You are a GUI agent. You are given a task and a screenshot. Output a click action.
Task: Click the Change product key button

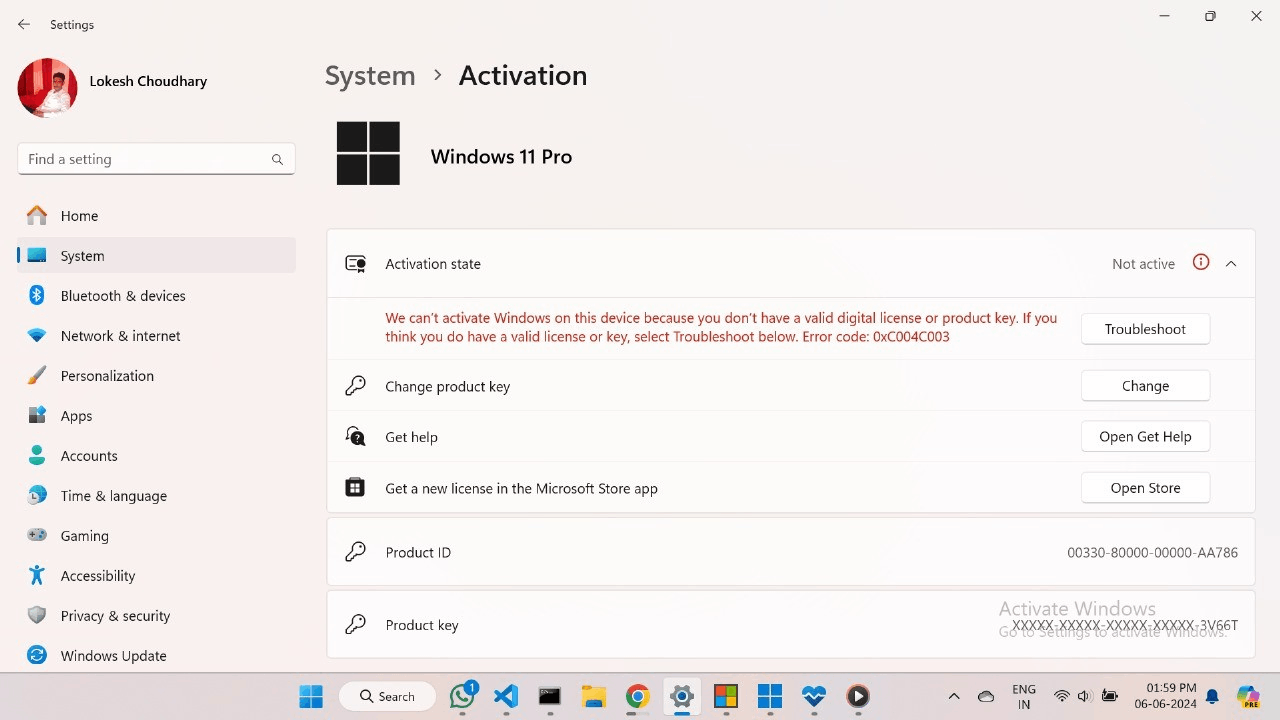[1145, 386]
